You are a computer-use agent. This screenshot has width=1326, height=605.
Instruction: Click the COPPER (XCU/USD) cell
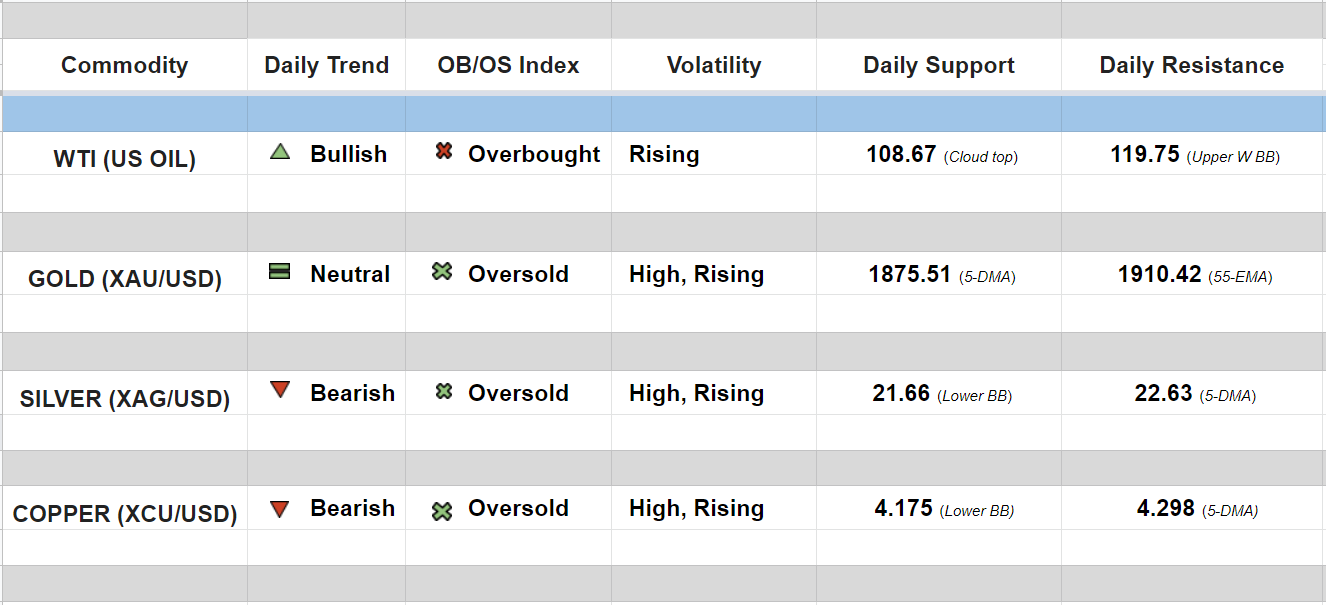pyautogui.click(x=124, y=514)
